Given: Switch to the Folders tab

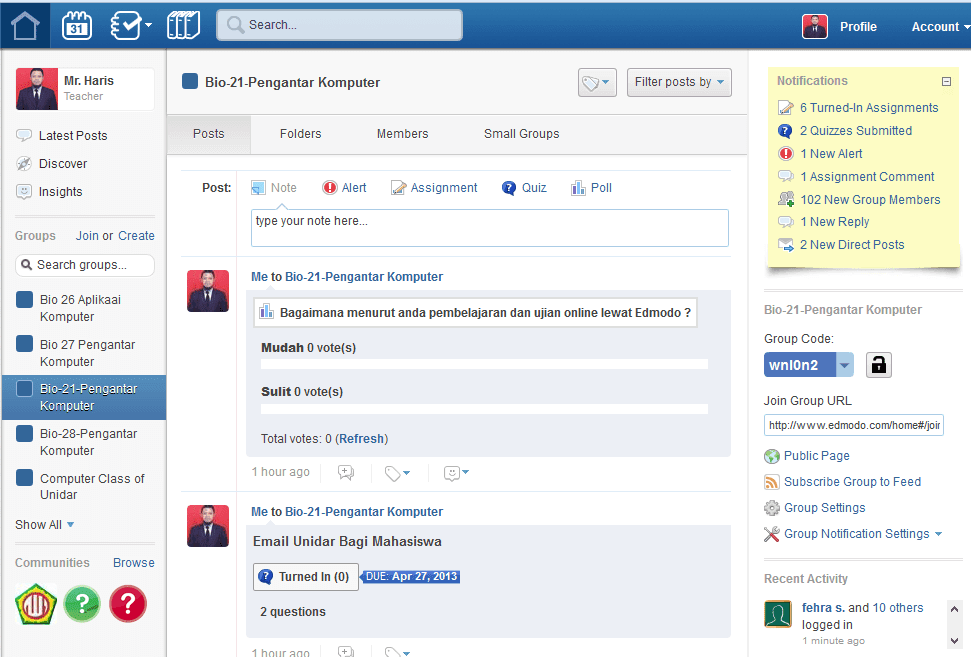Looking at the screenshot, I should [300, 134].
